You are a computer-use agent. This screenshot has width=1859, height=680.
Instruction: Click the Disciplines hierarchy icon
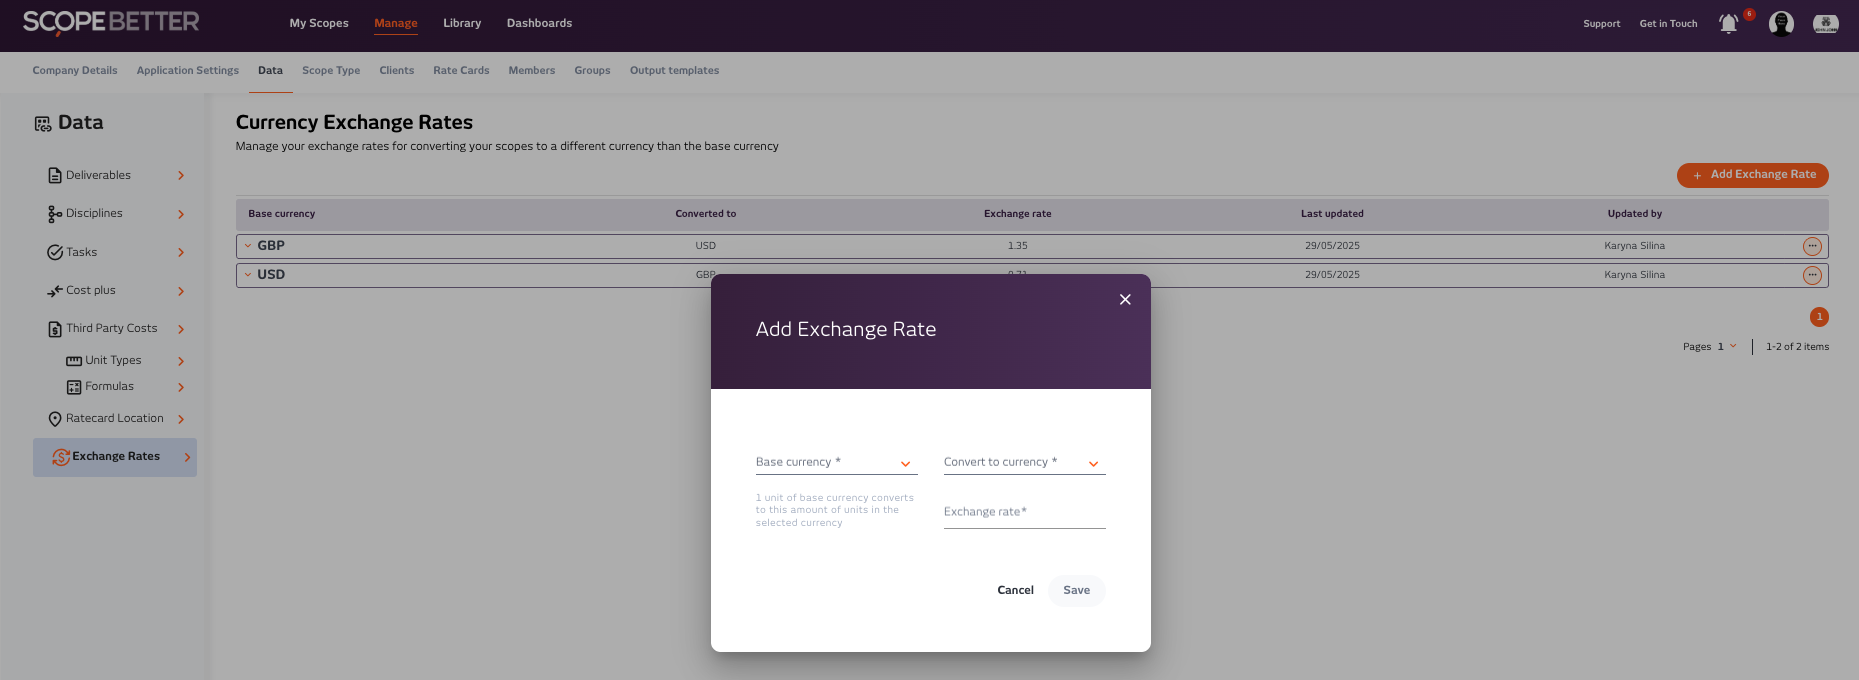[55, 214]
